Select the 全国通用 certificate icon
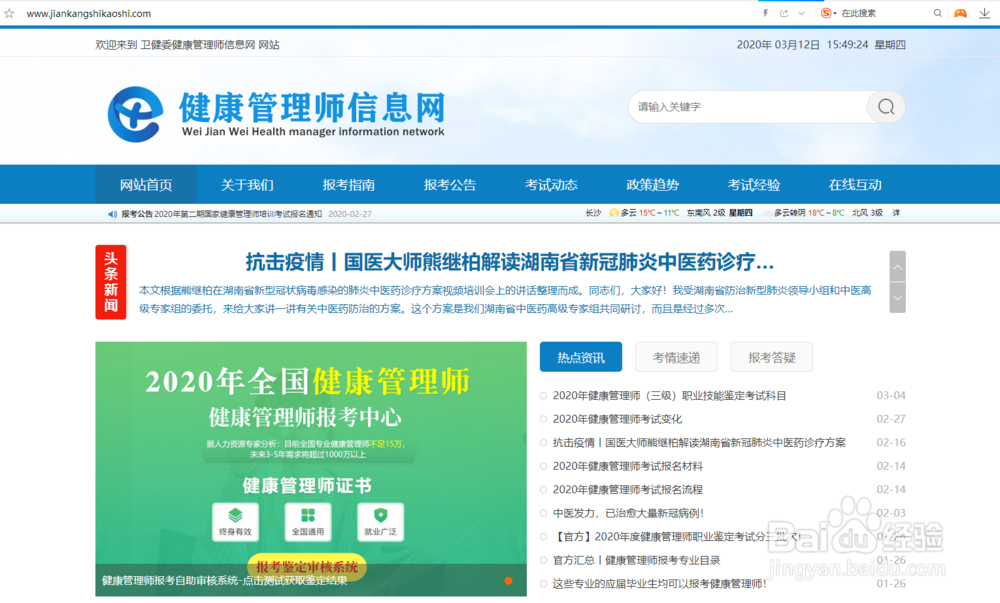This screenshot has width=1000, height=603. [310, 520]
